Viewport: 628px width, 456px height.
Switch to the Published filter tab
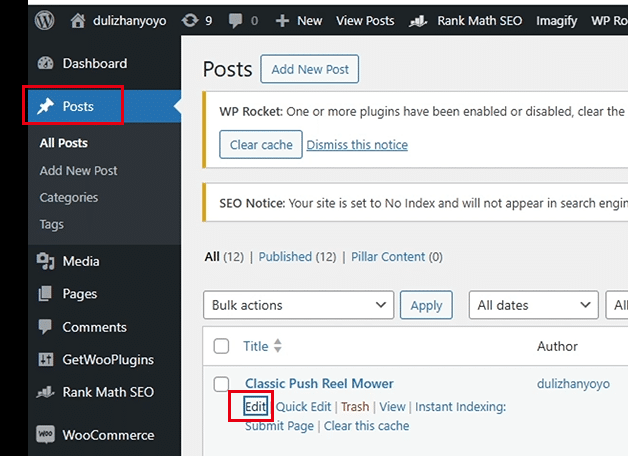[285, 257]
